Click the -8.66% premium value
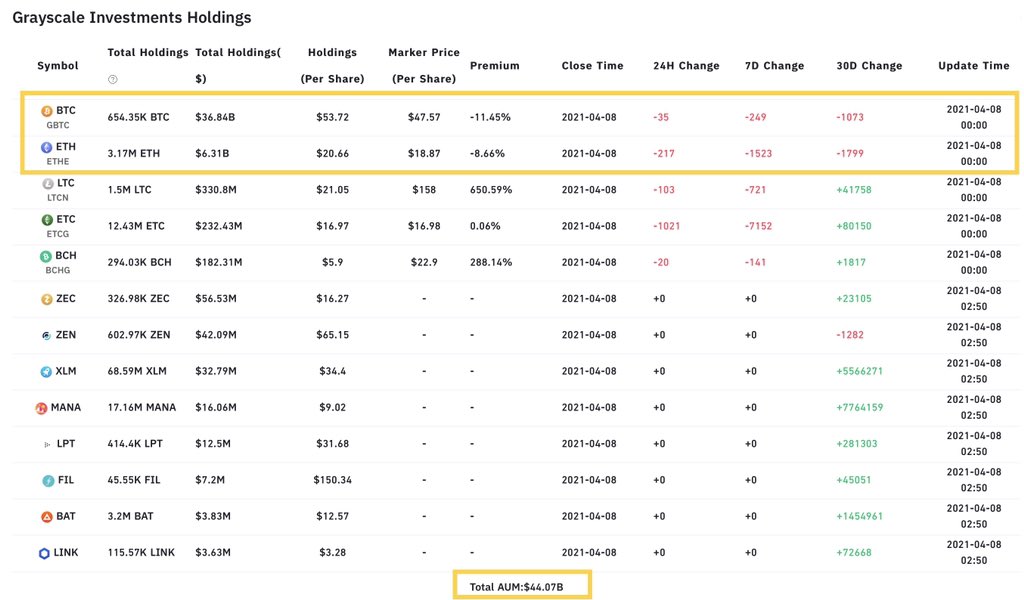The image size is (1024, 600). (487, 153)
